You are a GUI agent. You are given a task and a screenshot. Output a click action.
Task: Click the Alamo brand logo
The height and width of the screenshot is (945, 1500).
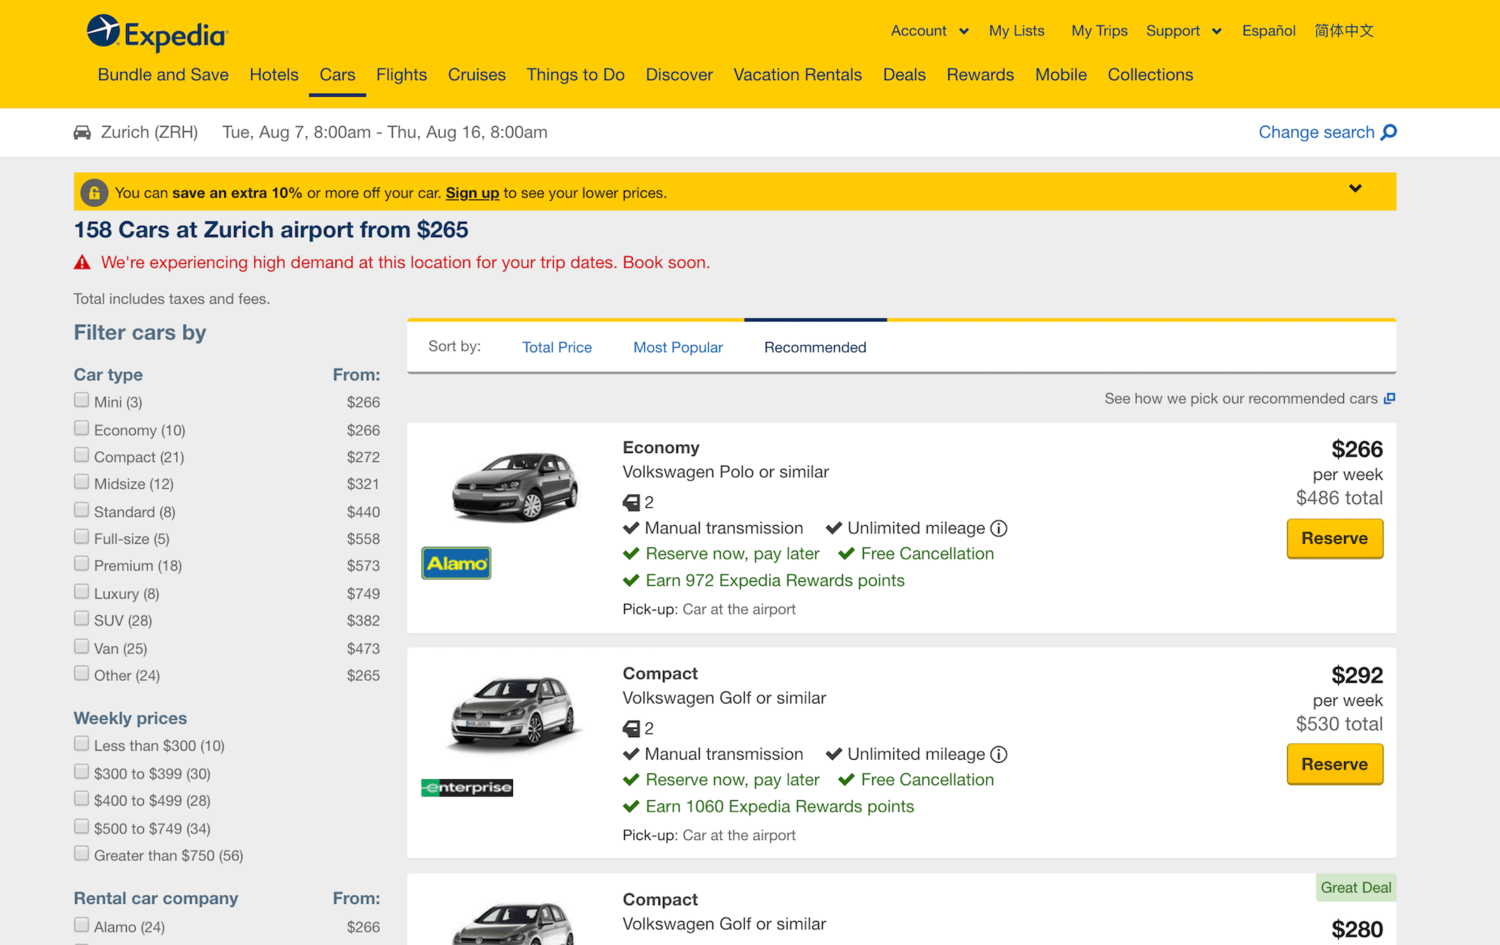(x=456, y=563)
